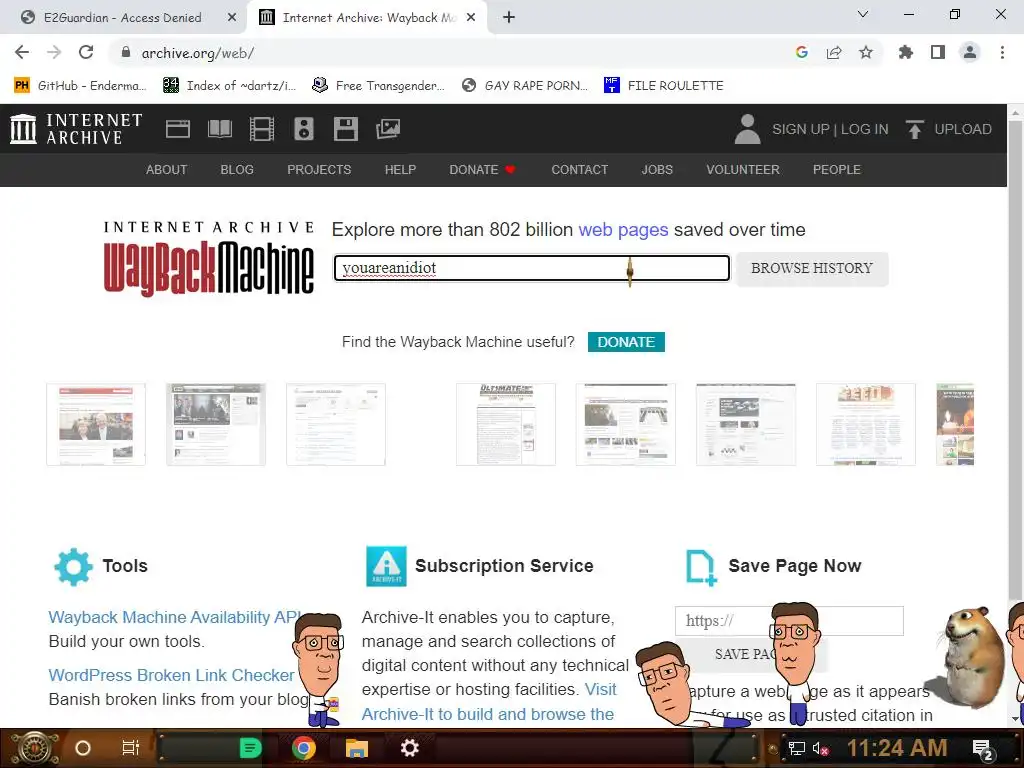Open the PROJECTS menu item
This screenshot has width=1024, height=768.
(x=319, y=170)
